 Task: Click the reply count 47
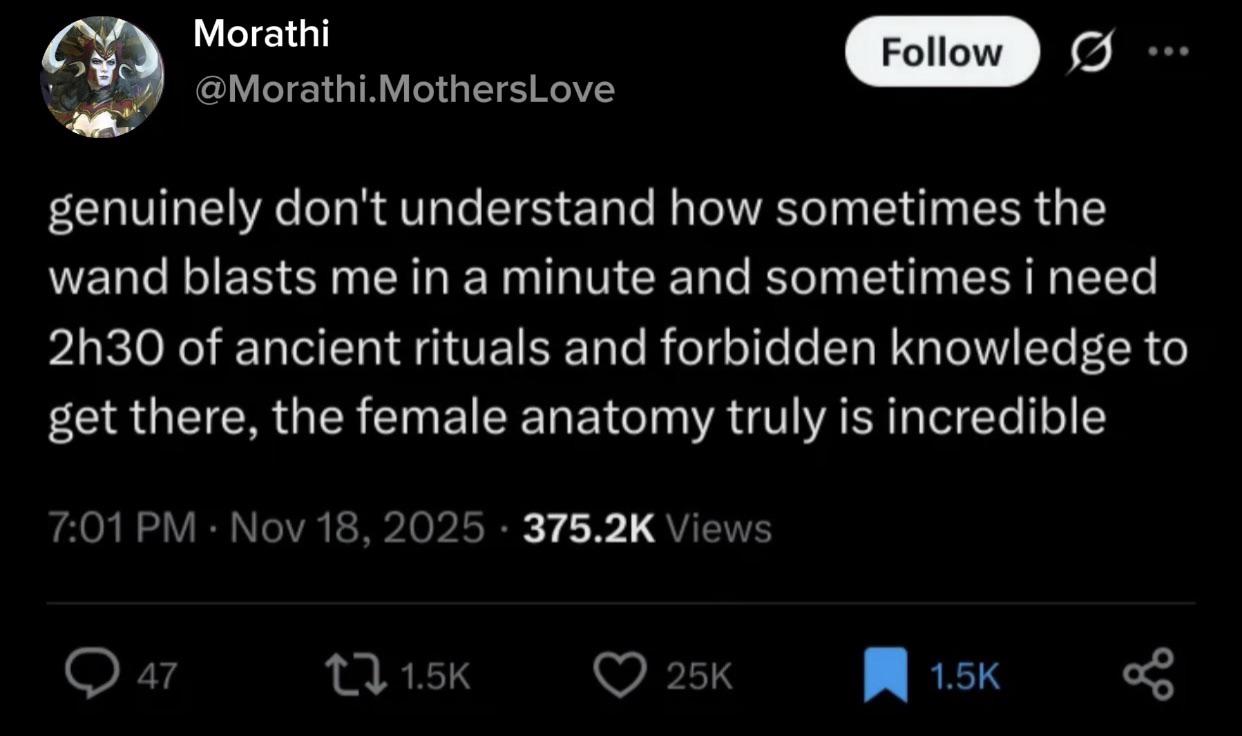[155, 678]
